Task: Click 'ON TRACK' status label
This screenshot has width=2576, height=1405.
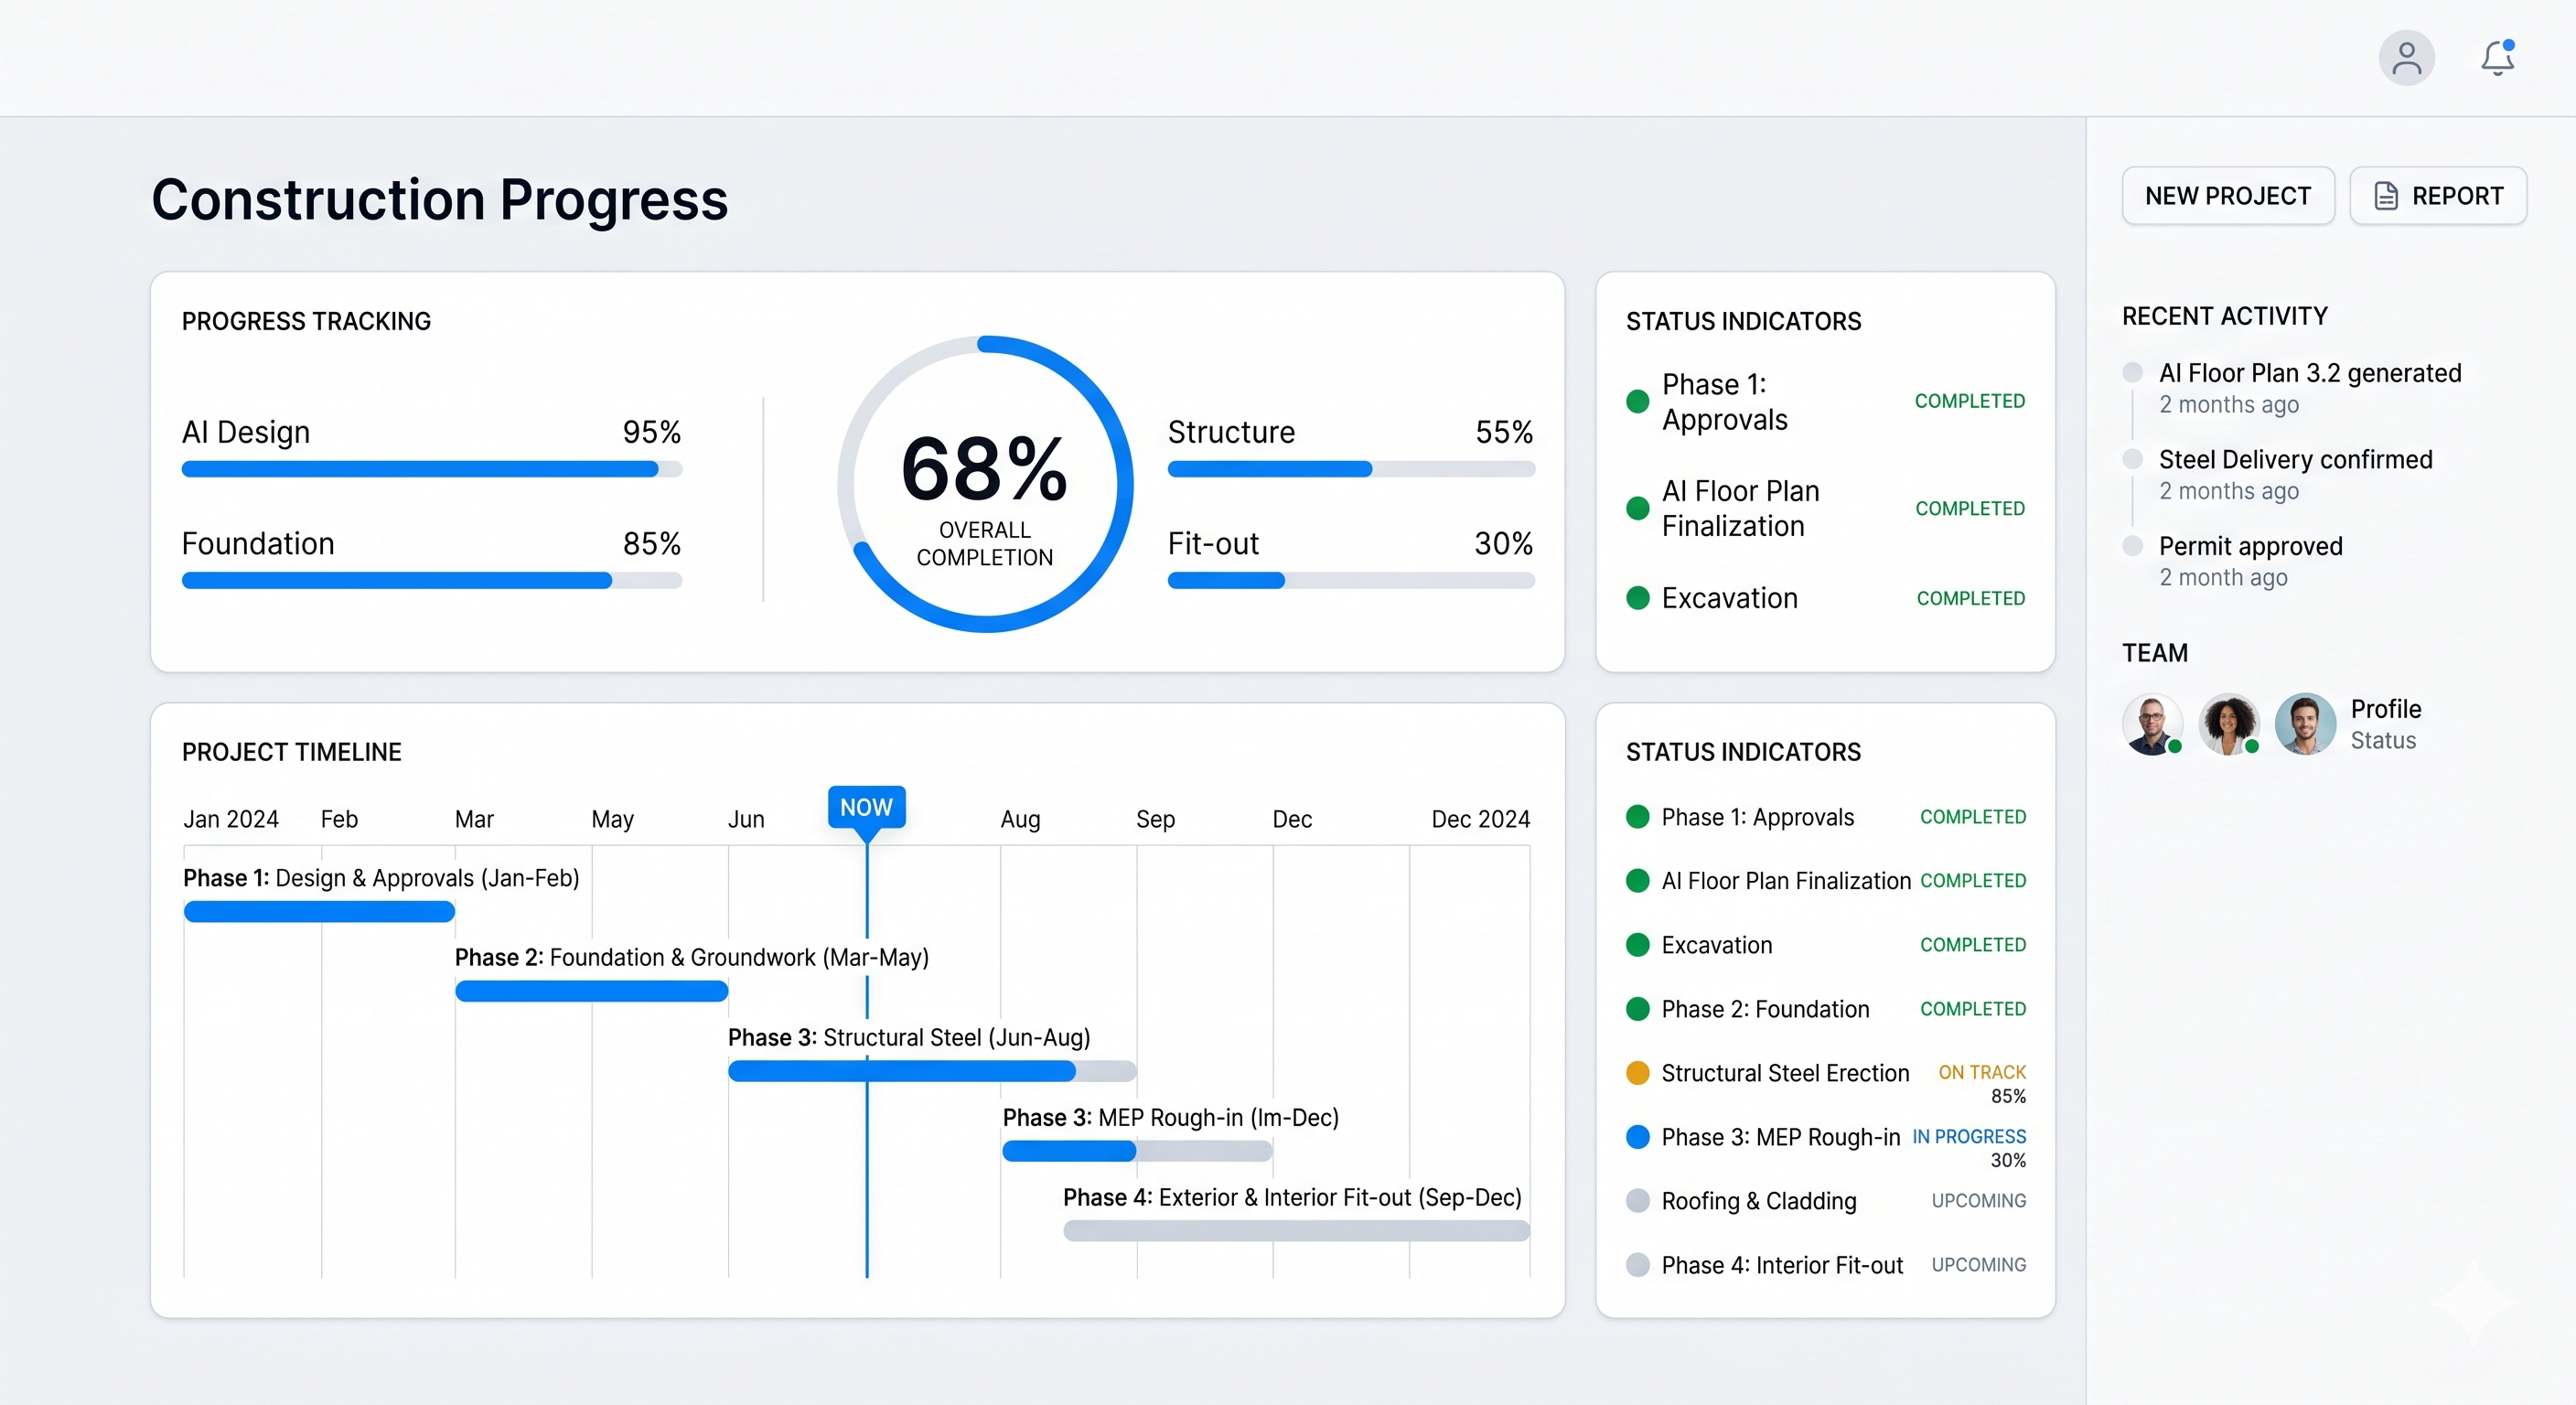Action: [x=1982, y=1072]
